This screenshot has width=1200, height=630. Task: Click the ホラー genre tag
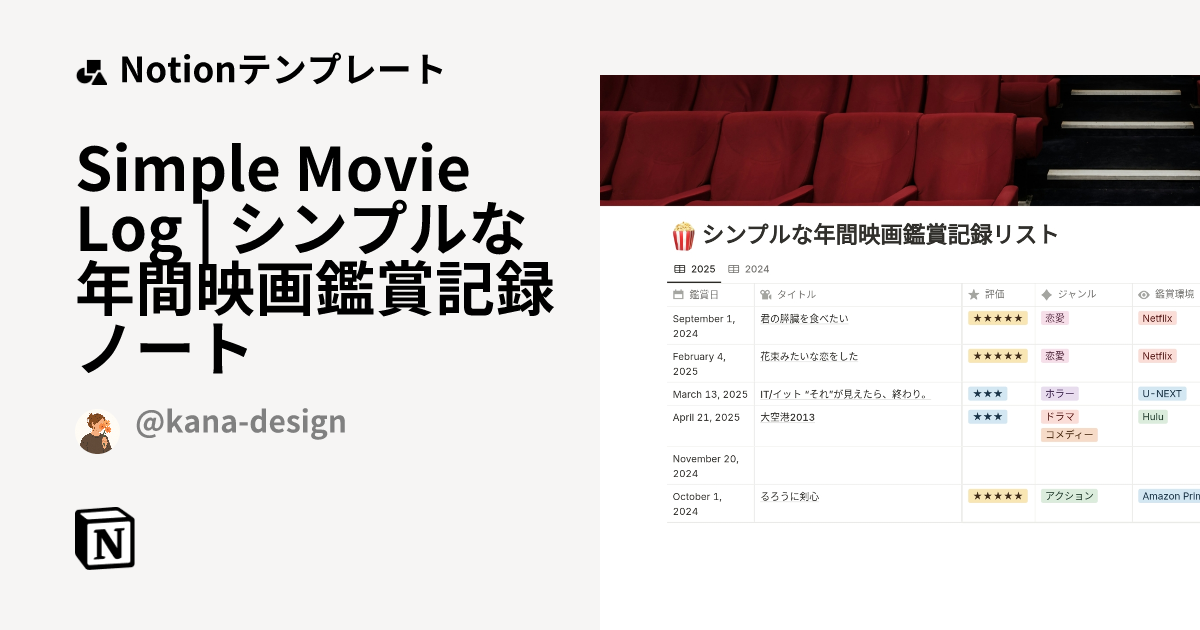[x=1059, y=393]
